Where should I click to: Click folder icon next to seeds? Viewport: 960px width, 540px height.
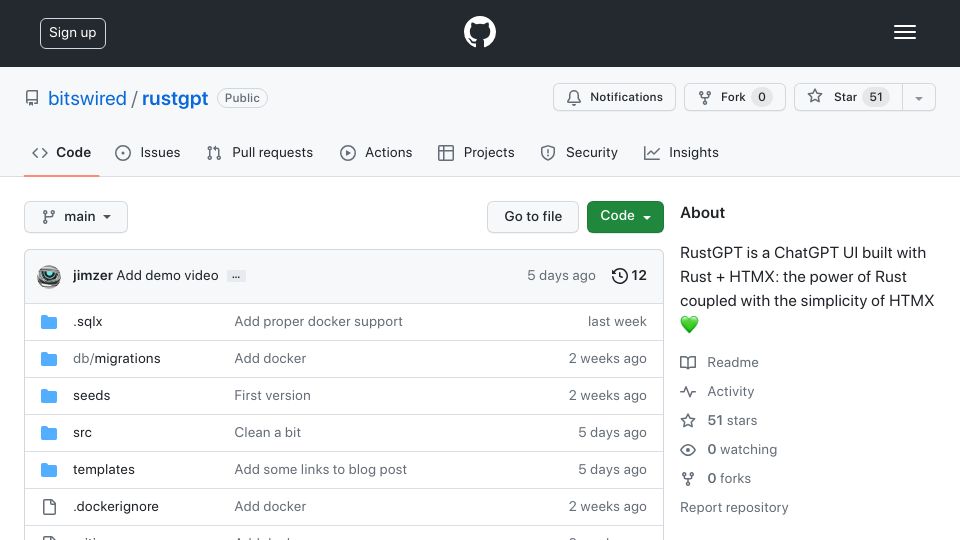[x=49, y=396]
